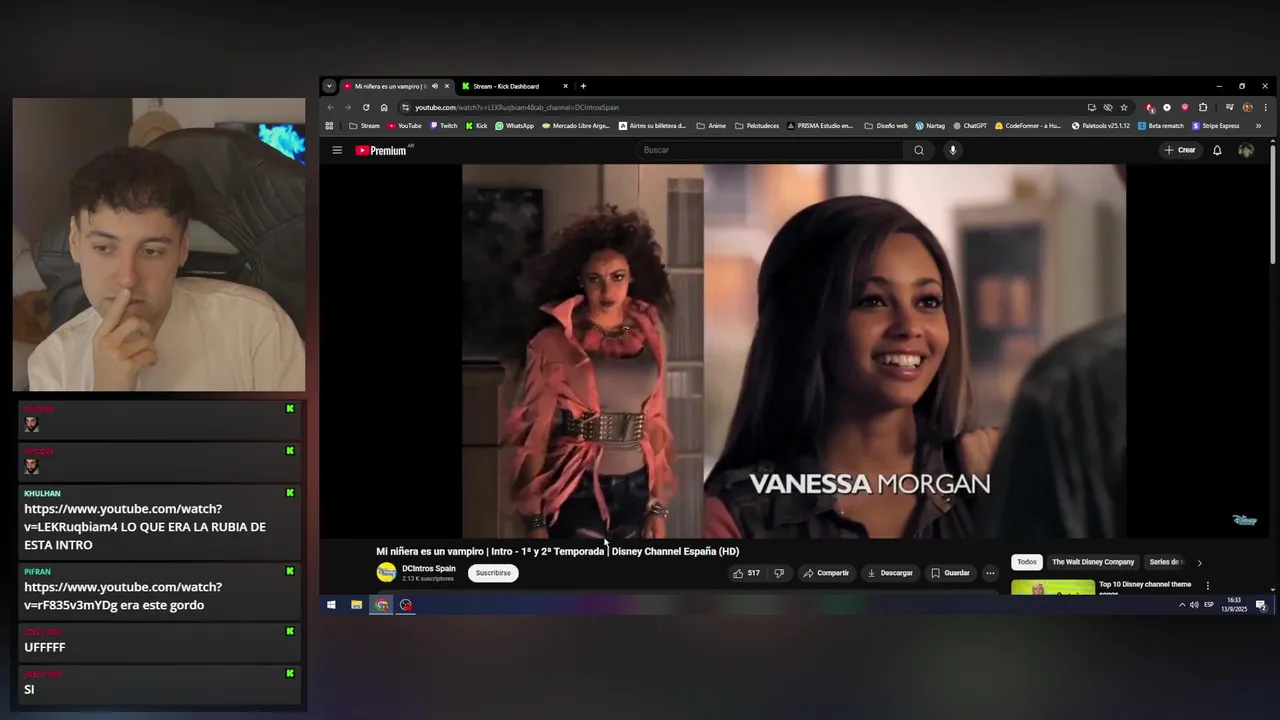Open browser extensions puzzle icon

[x=1203, y=107]
